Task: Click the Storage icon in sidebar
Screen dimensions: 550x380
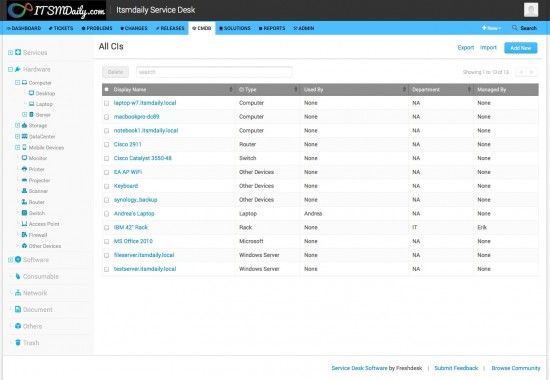Action: click(x=25, y=125)
